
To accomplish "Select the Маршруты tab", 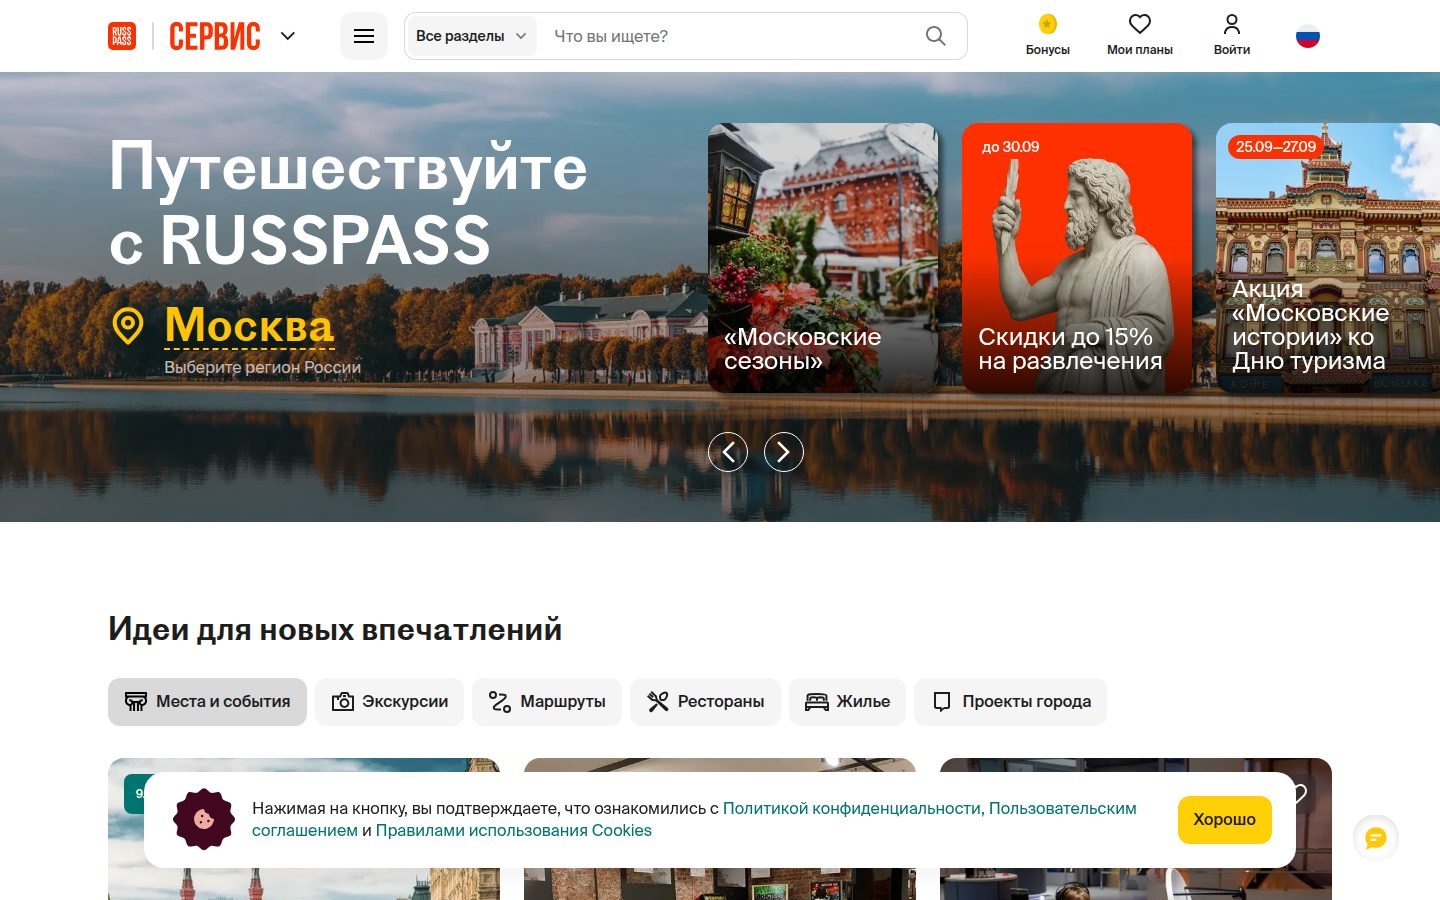I will pyautogui.click(x=547, y=702).
